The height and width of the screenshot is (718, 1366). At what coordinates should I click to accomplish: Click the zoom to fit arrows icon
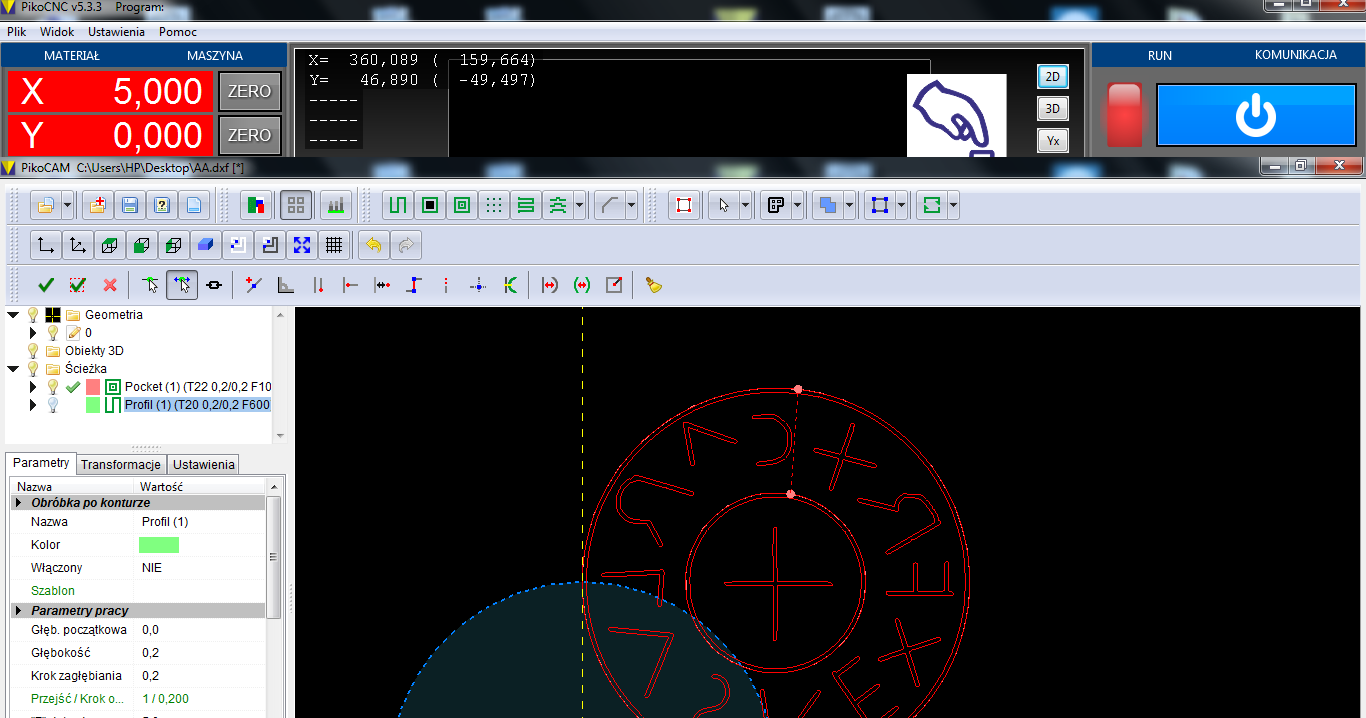302,245
